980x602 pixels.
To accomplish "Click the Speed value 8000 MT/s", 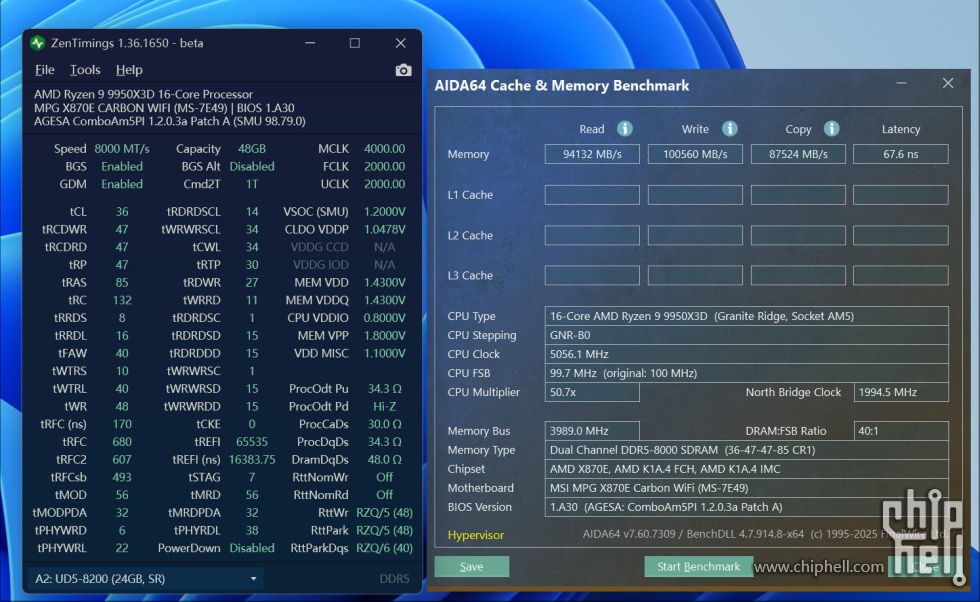I will 122,149.
